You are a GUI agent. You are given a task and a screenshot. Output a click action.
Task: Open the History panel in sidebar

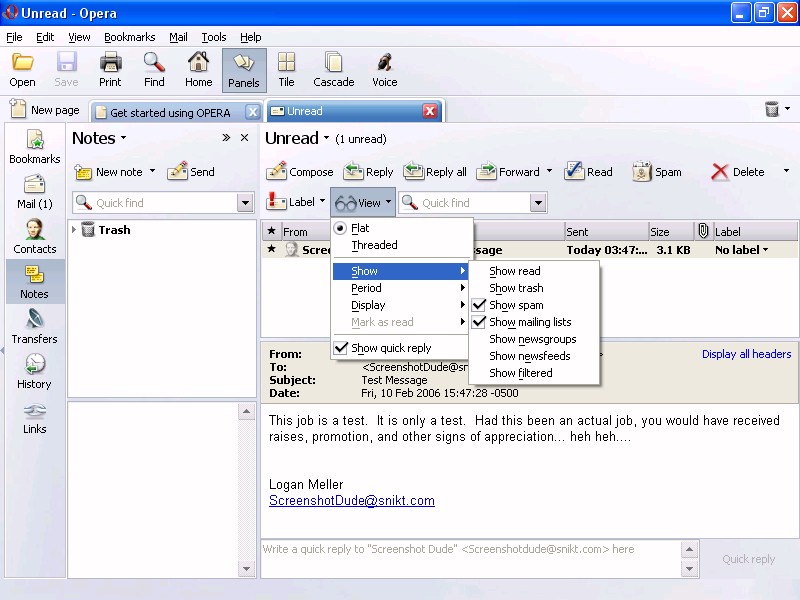coord(34,372)
